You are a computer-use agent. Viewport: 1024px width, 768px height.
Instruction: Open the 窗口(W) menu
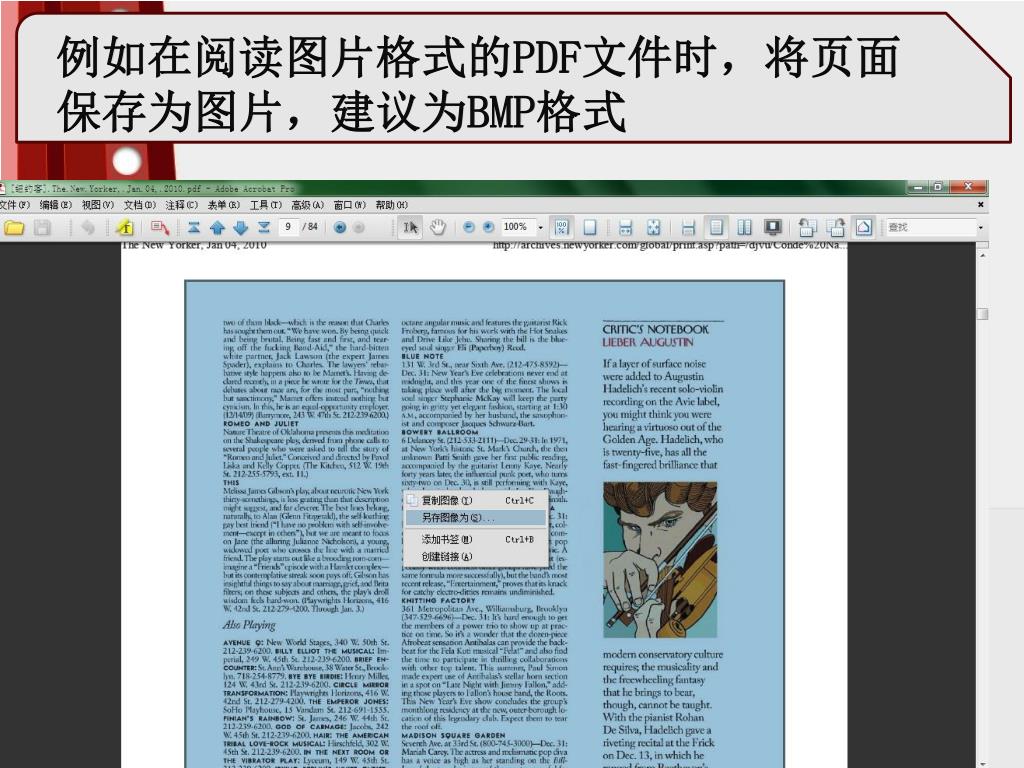point(350,205)
